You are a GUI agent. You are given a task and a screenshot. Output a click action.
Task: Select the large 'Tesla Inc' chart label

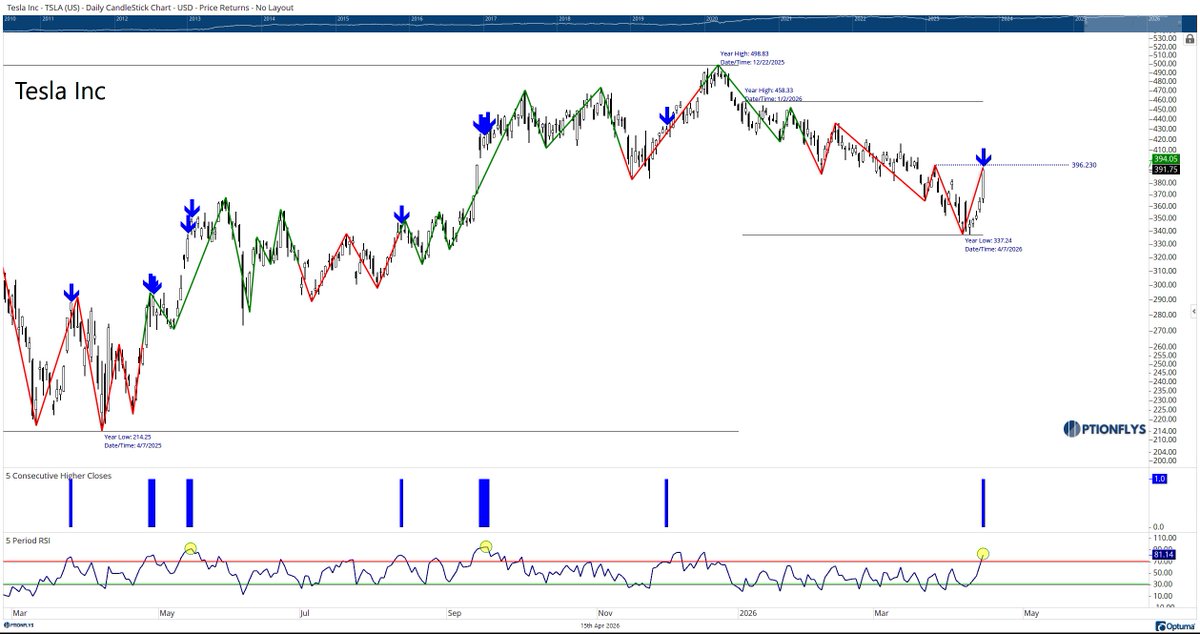pos(60,91)
